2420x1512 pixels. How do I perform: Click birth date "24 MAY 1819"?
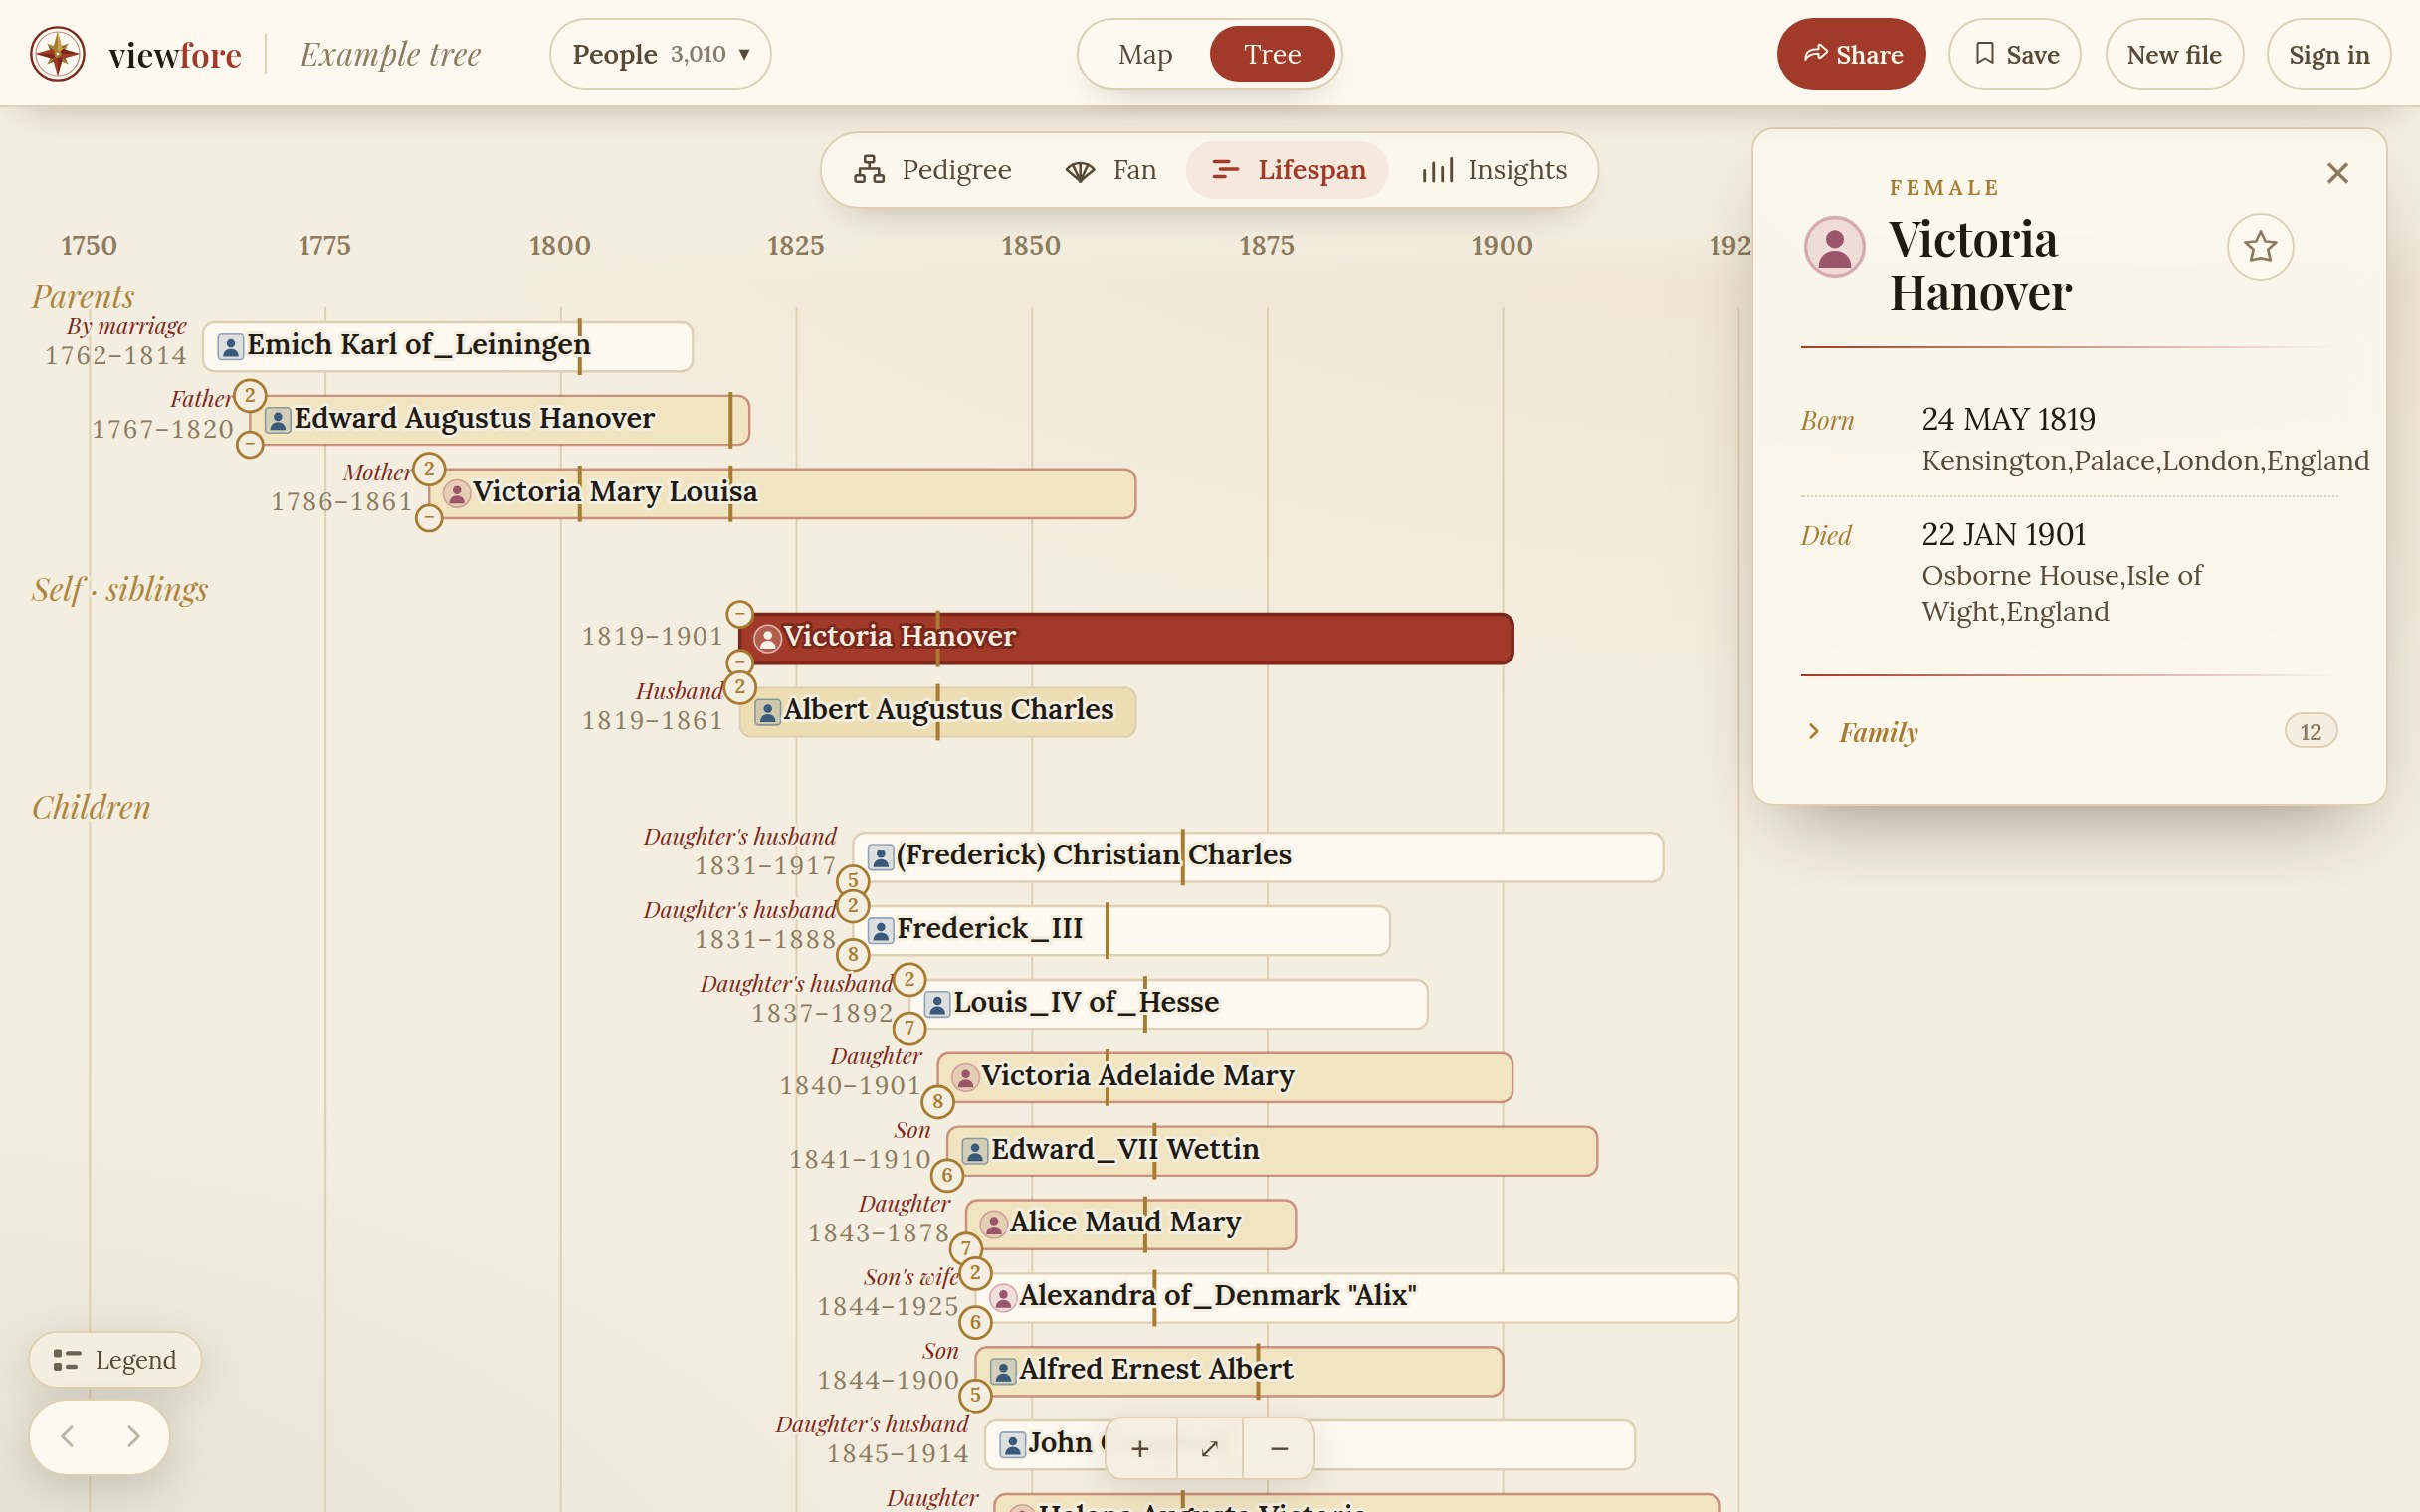coord(2008,419)
